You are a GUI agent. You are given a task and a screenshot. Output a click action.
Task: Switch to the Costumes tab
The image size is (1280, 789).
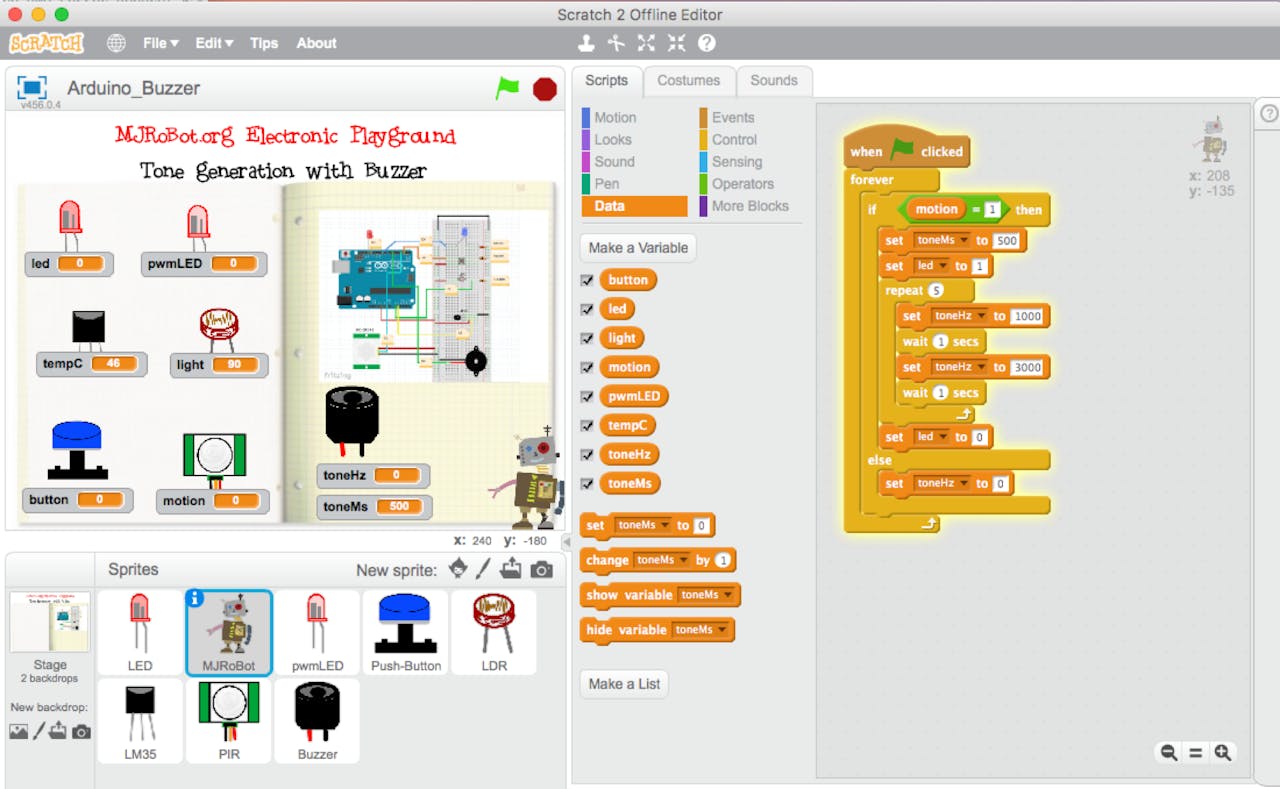(x=688, y=81)
